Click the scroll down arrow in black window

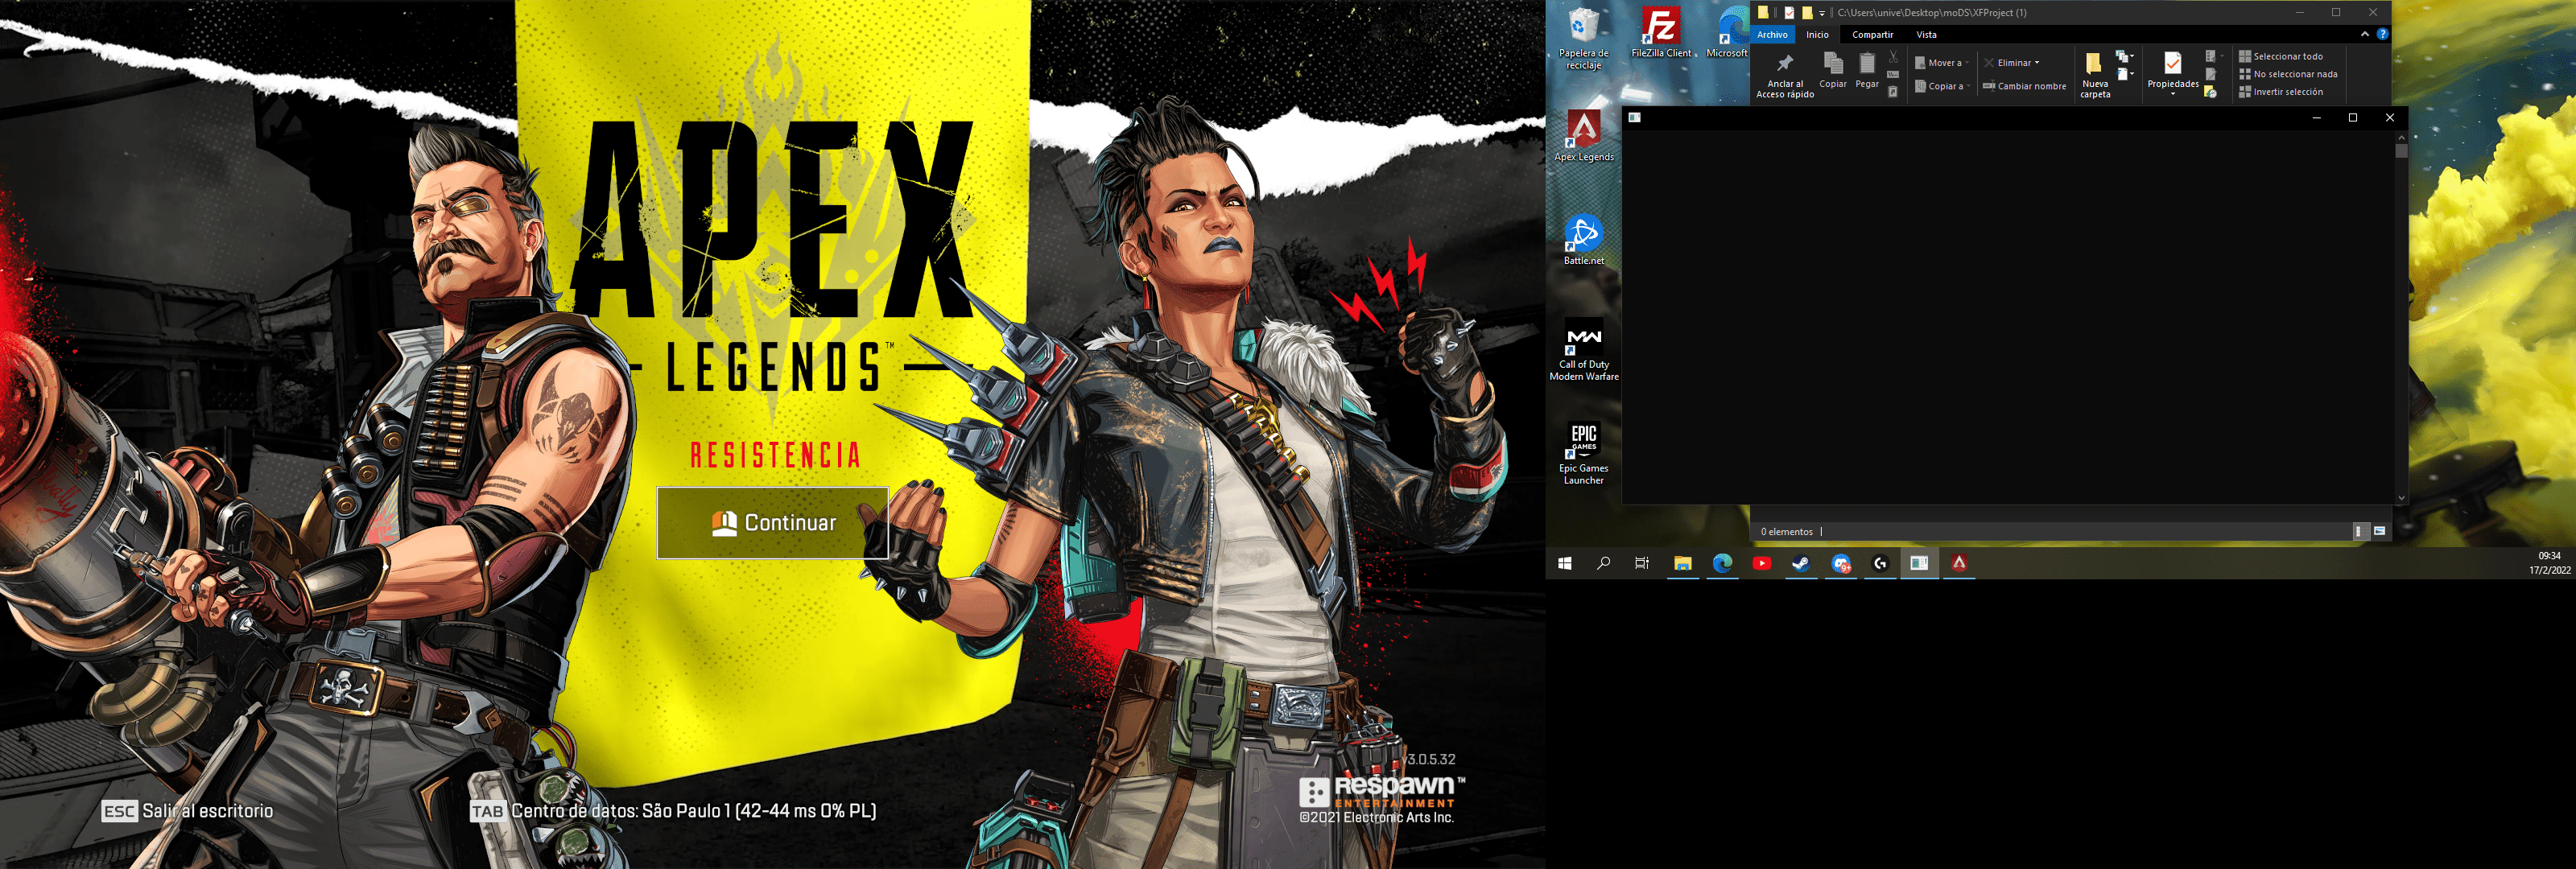[2401, 498]
